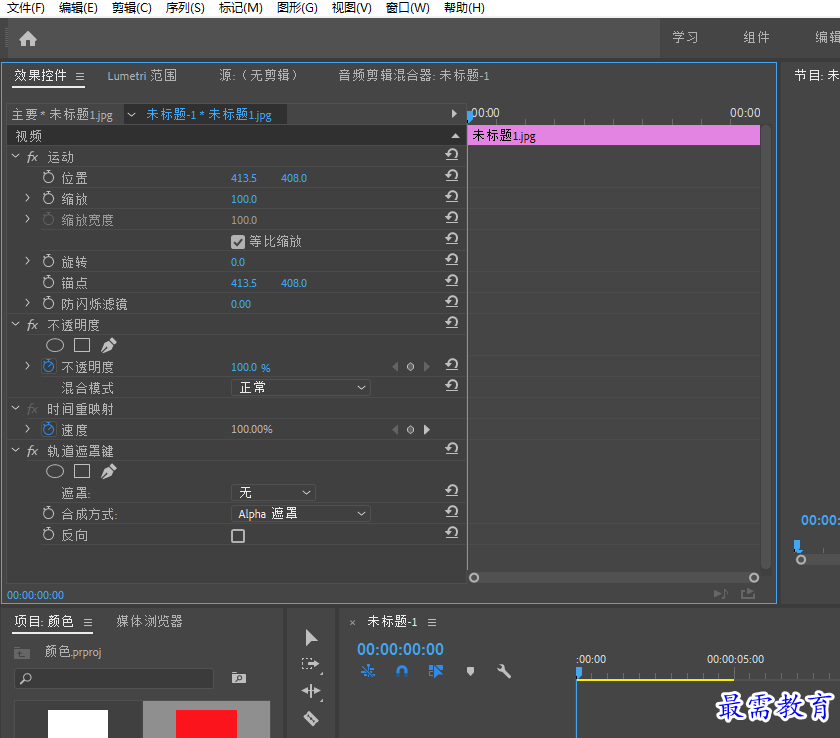Add 不透明度 keyframe diamond button
This screenshot has width=840, height=738.
410,367
